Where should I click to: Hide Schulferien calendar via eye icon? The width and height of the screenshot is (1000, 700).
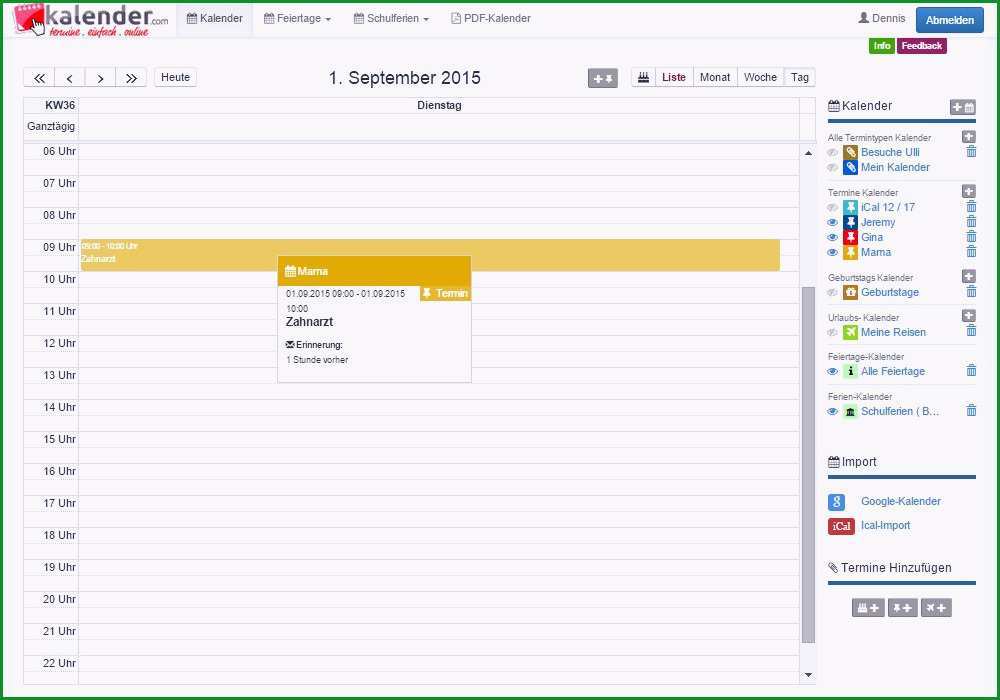pos(832,411)
